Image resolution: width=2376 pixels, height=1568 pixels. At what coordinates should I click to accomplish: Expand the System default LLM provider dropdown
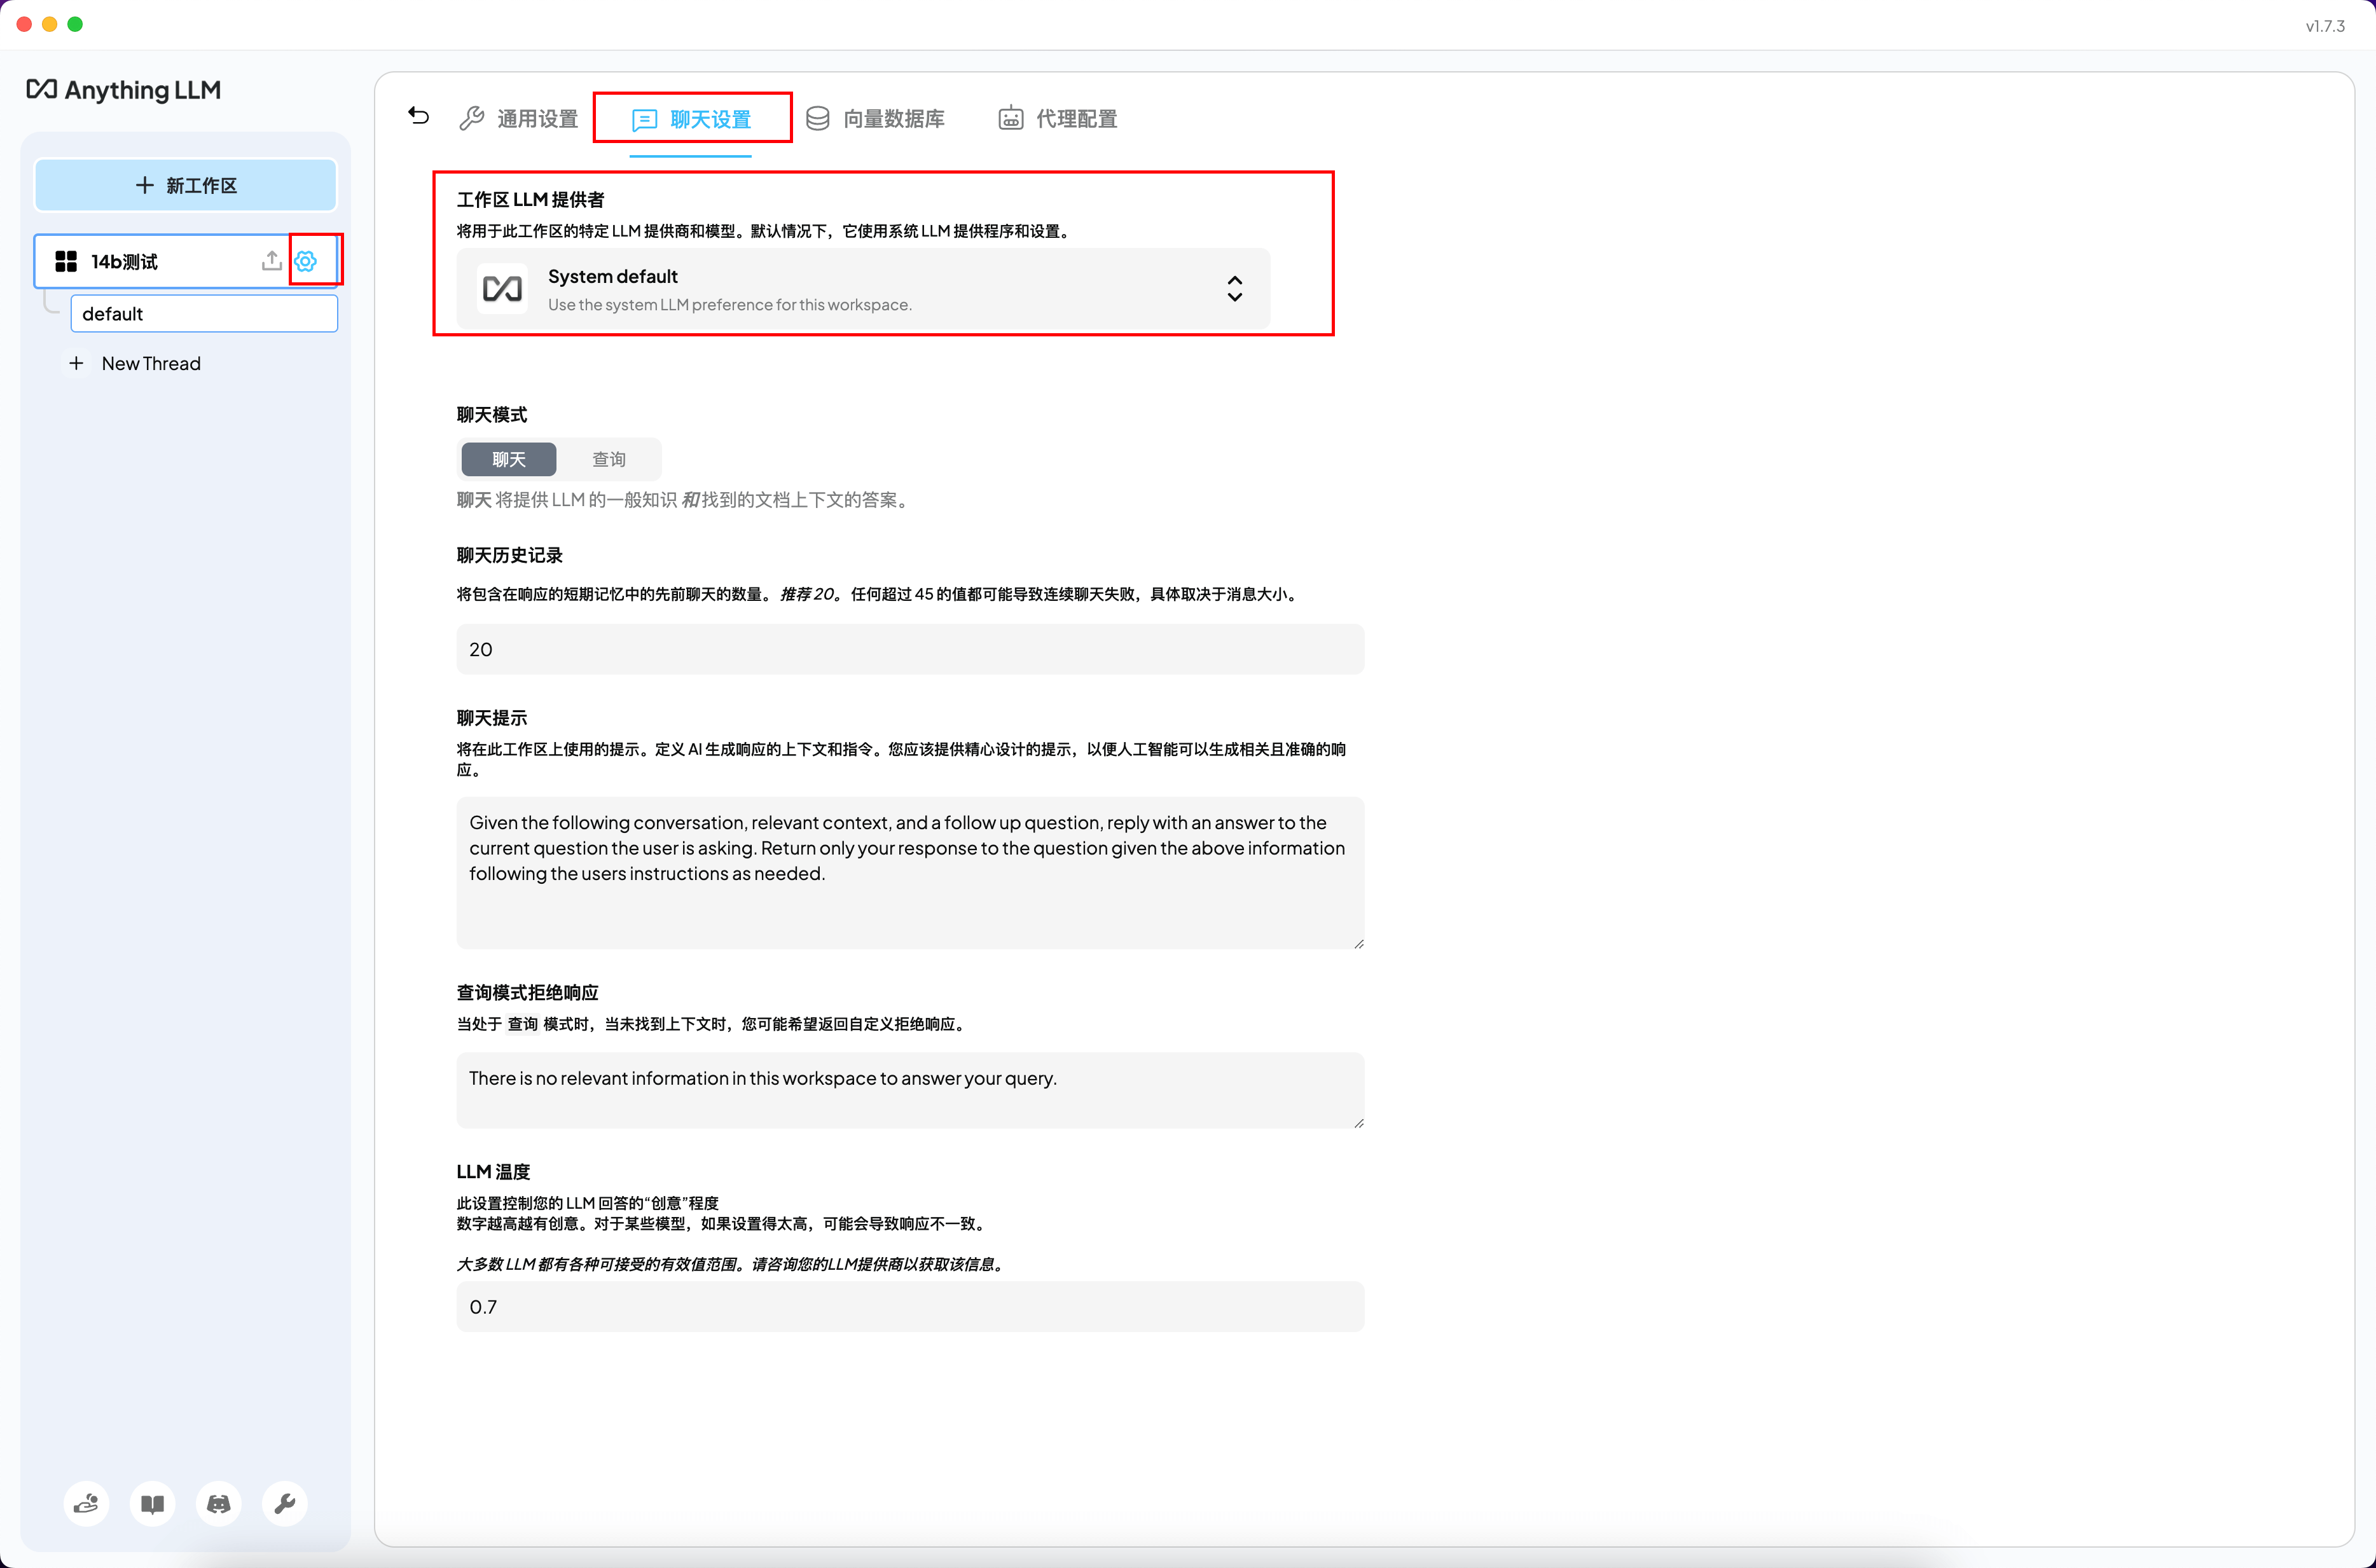[x=862, y=289]
